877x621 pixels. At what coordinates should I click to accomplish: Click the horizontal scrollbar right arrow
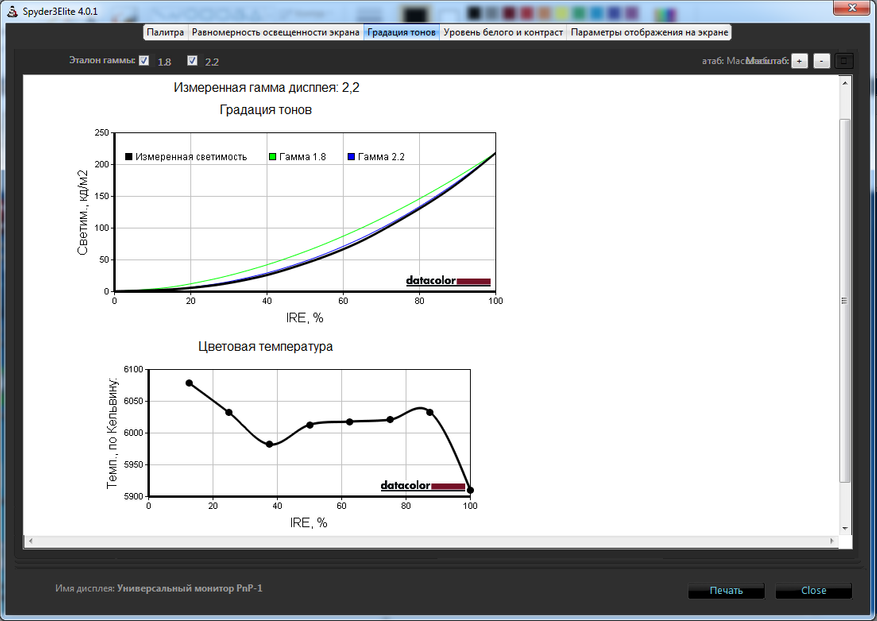(832, 541)
